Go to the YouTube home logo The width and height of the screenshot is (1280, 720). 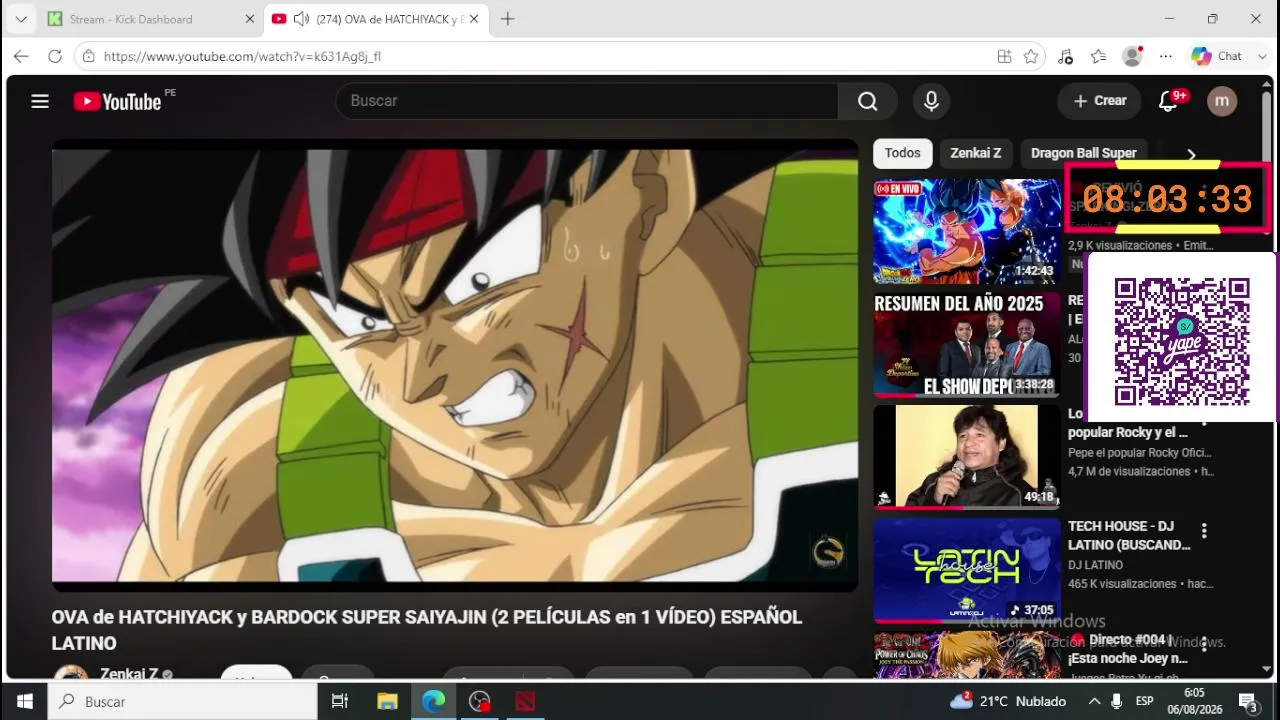pos(117,101)
